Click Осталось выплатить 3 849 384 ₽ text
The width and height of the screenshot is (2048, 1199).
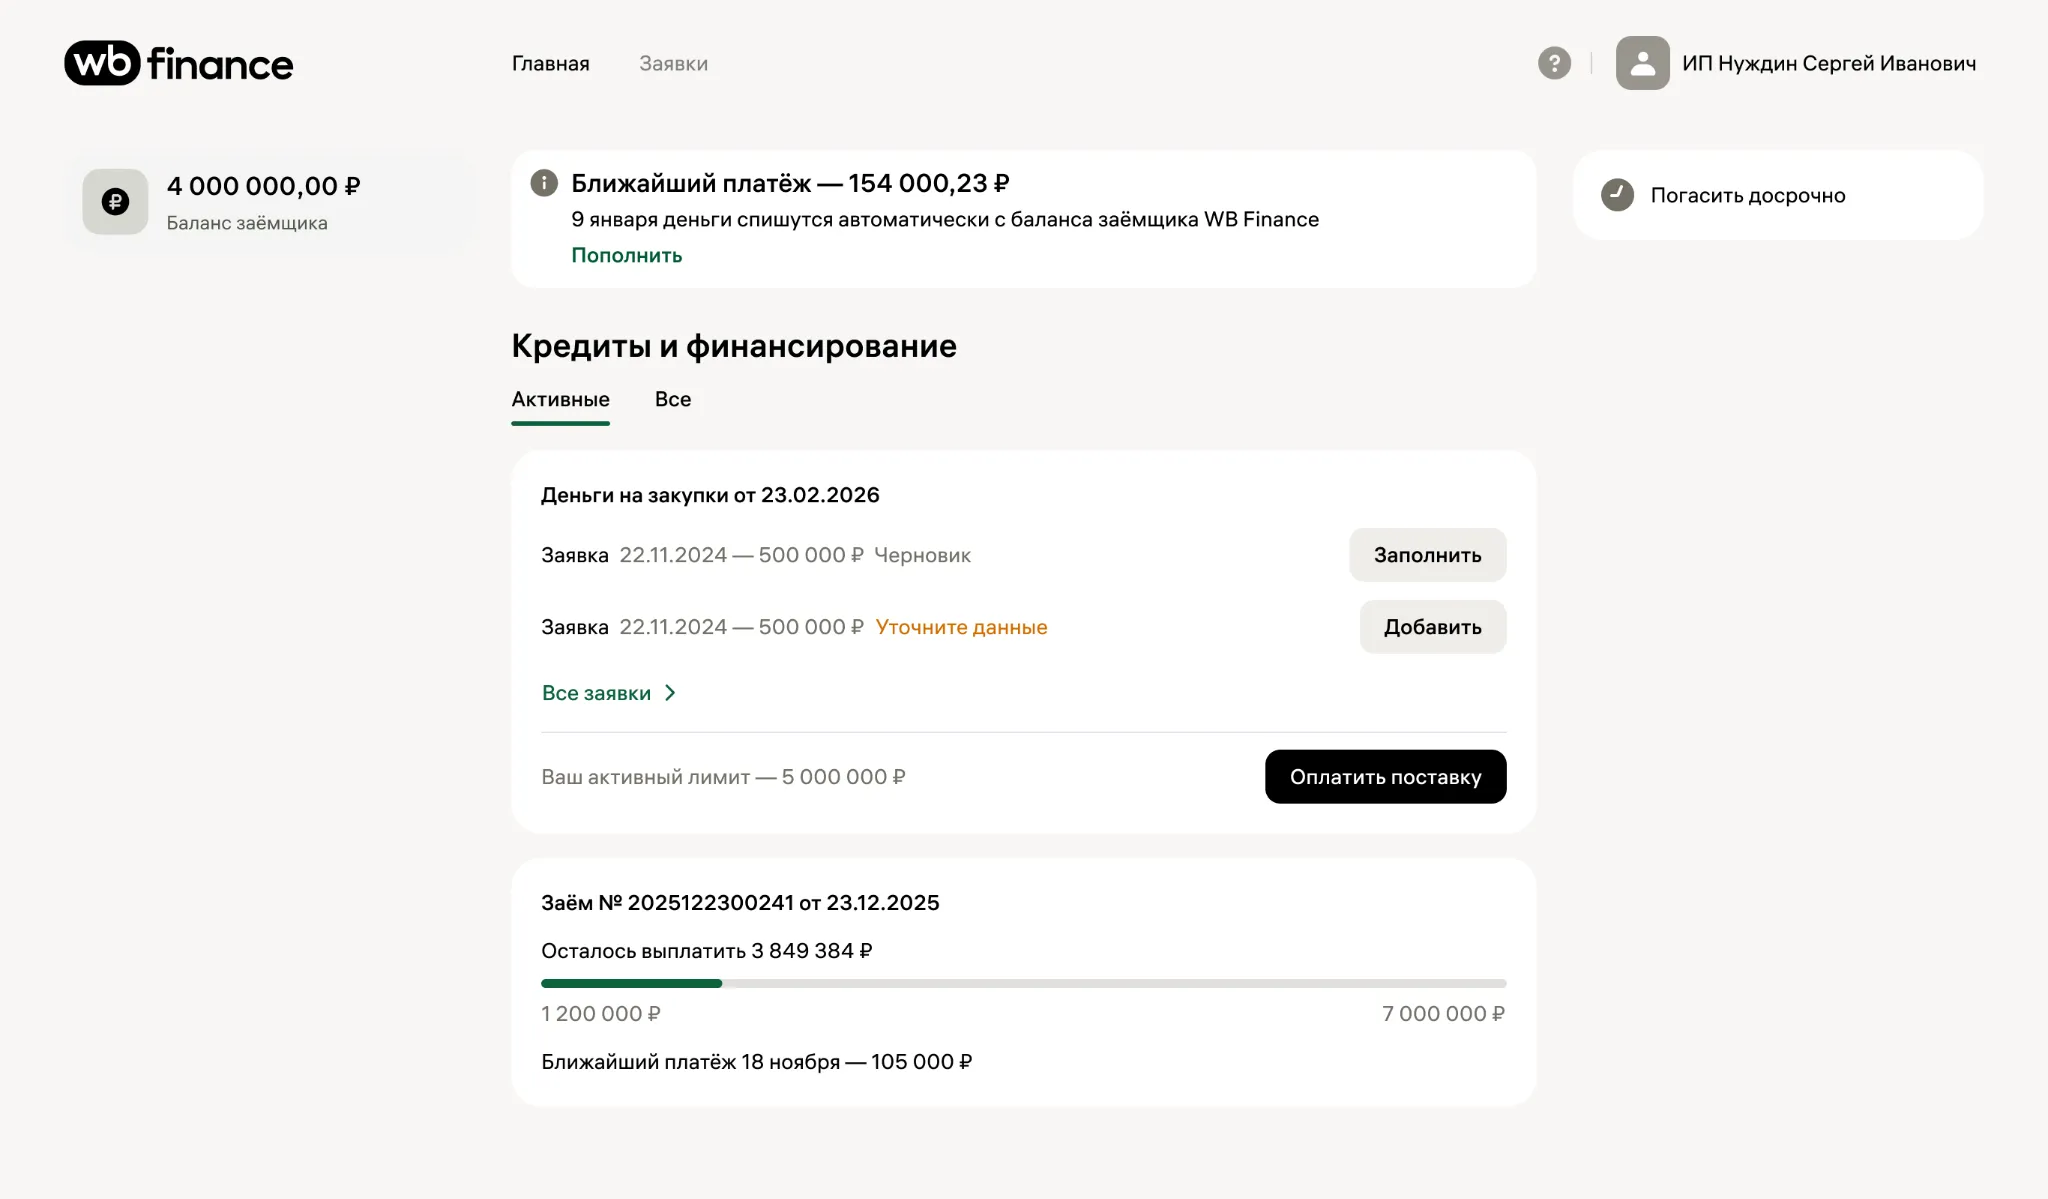(x=706, y=951)
